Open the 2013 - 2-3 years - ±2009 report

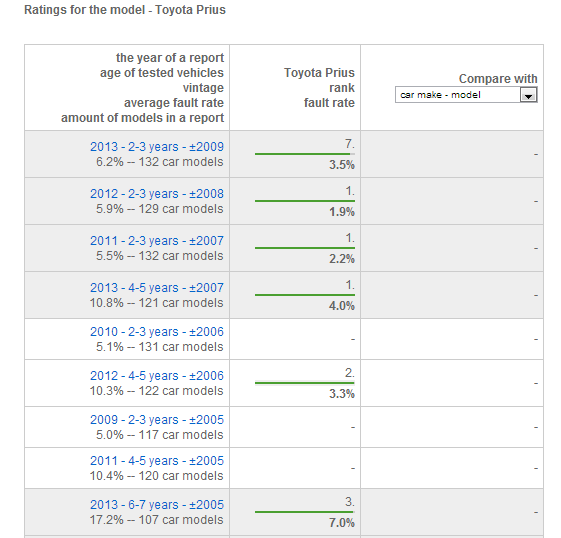click(157, 147)
